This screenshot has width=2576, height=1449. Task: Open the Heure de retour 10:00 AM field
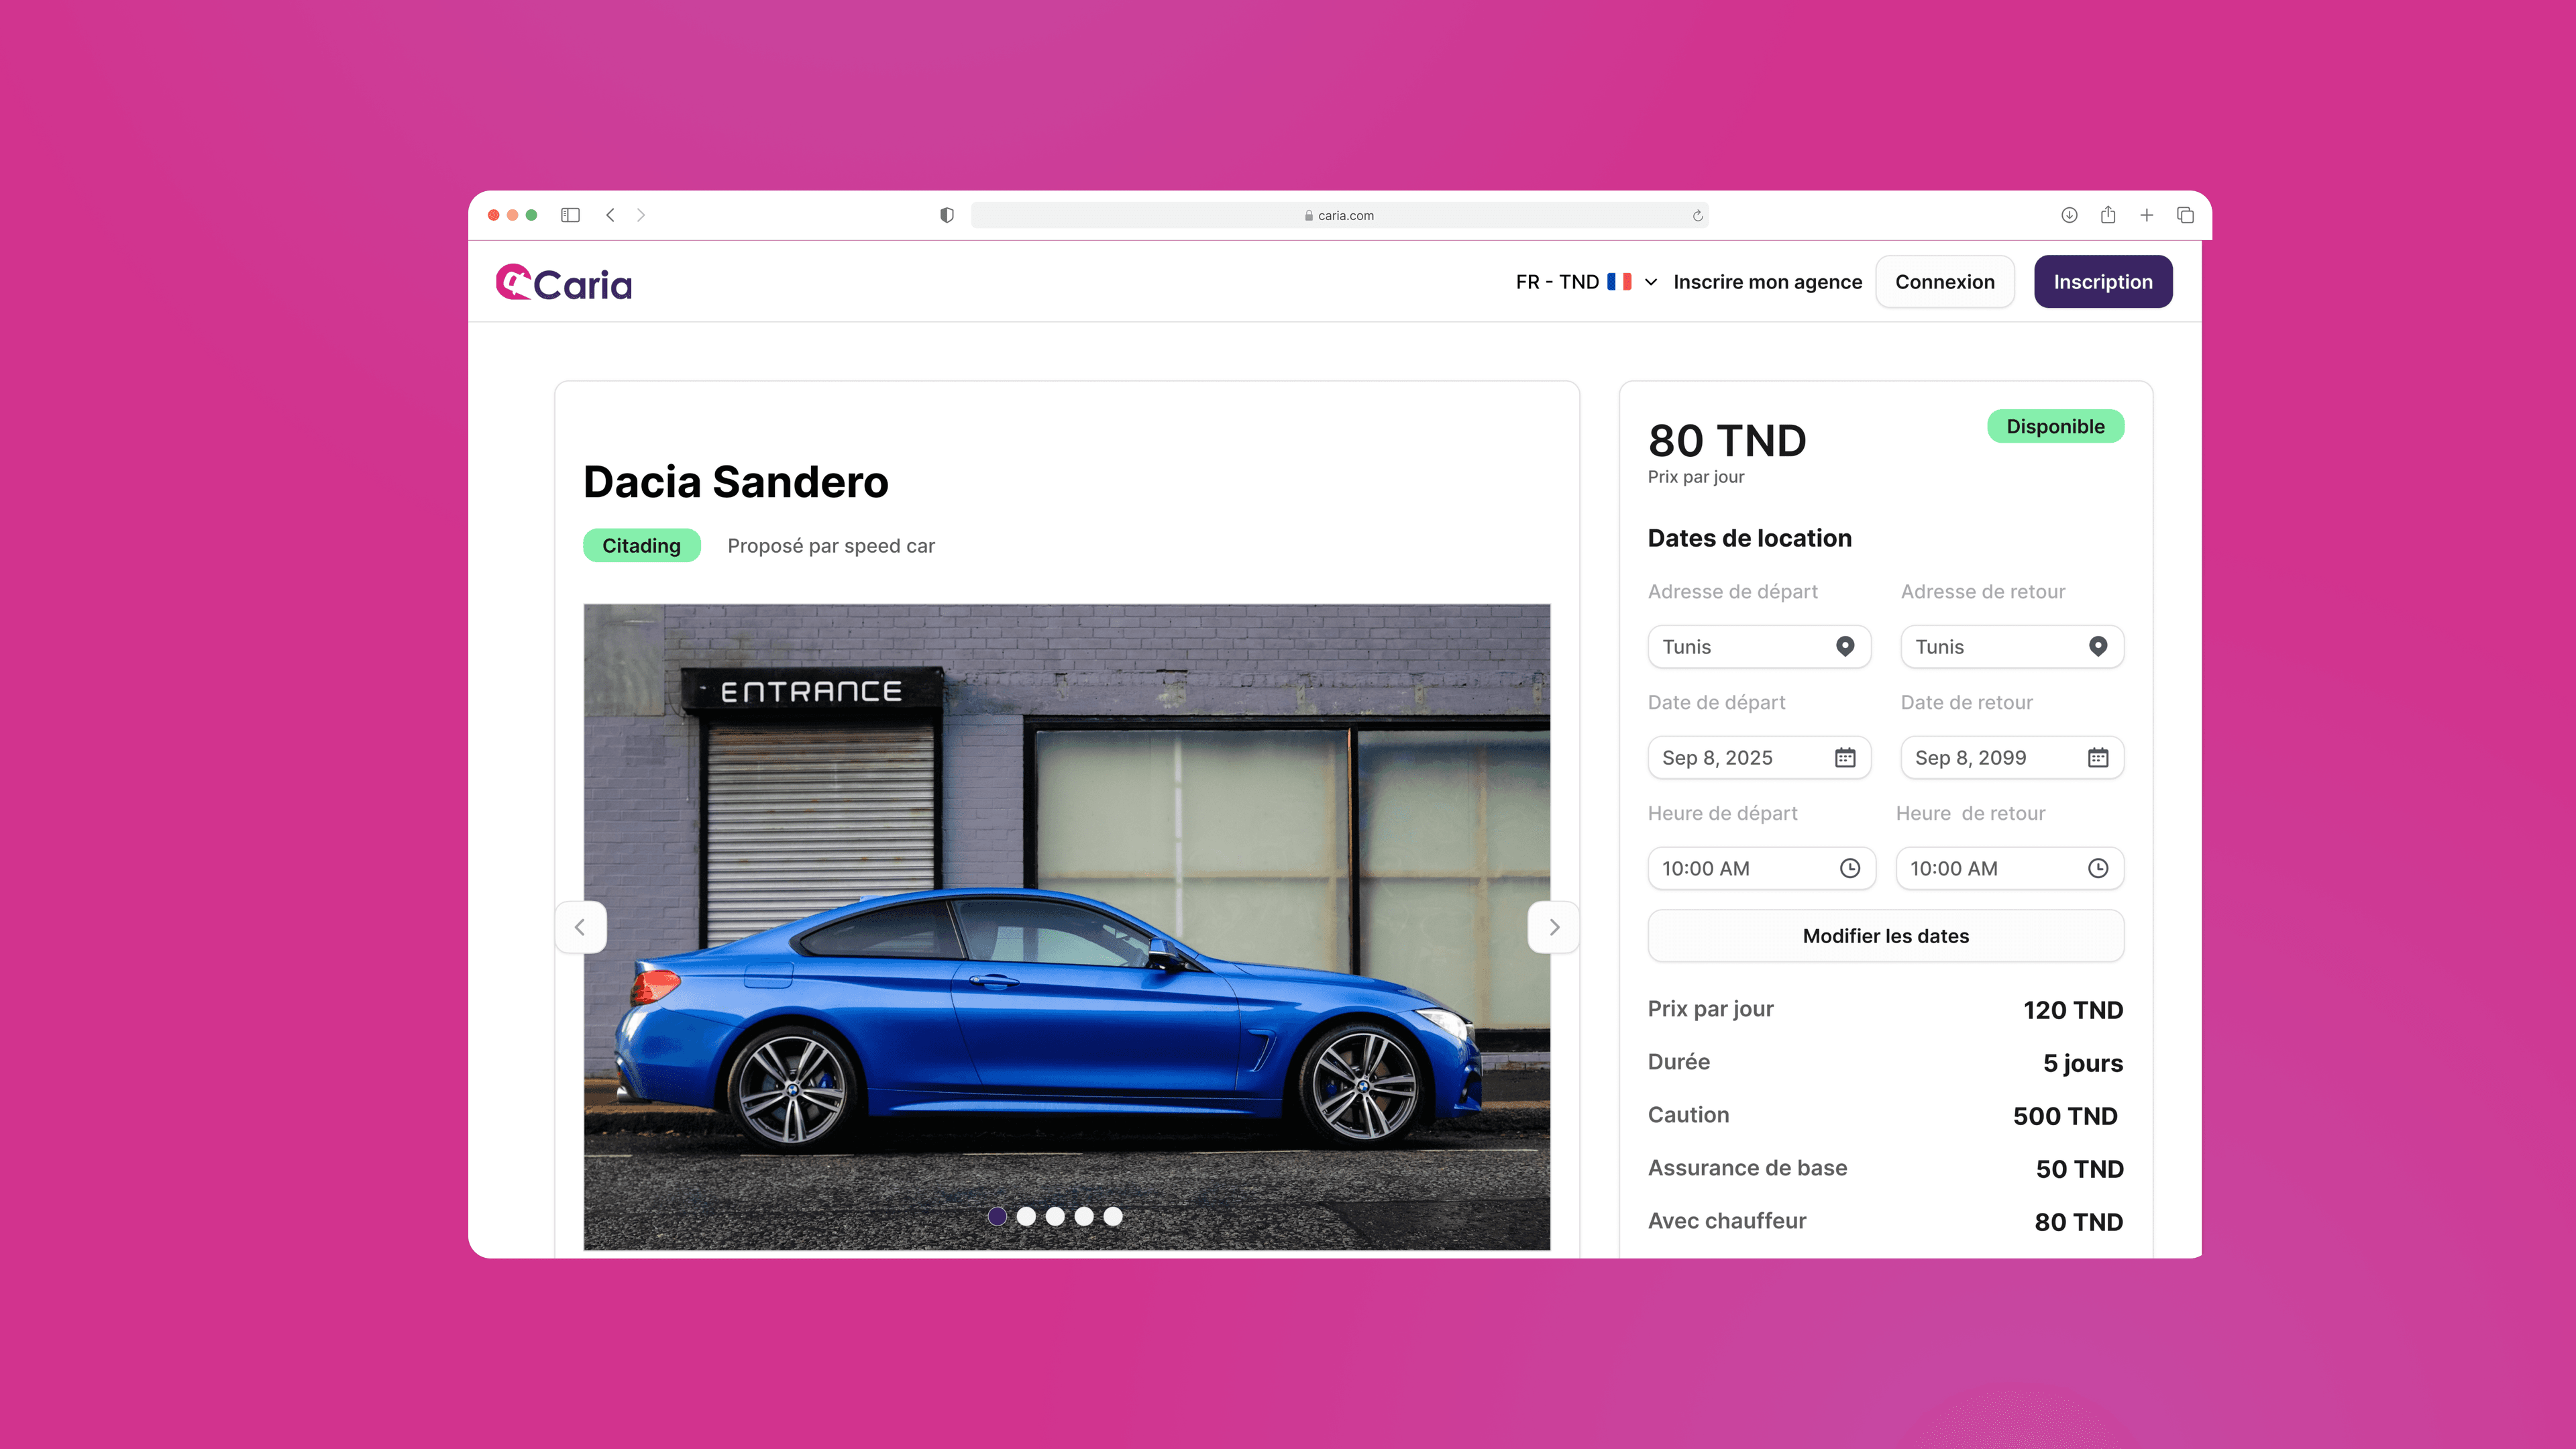2010,869
